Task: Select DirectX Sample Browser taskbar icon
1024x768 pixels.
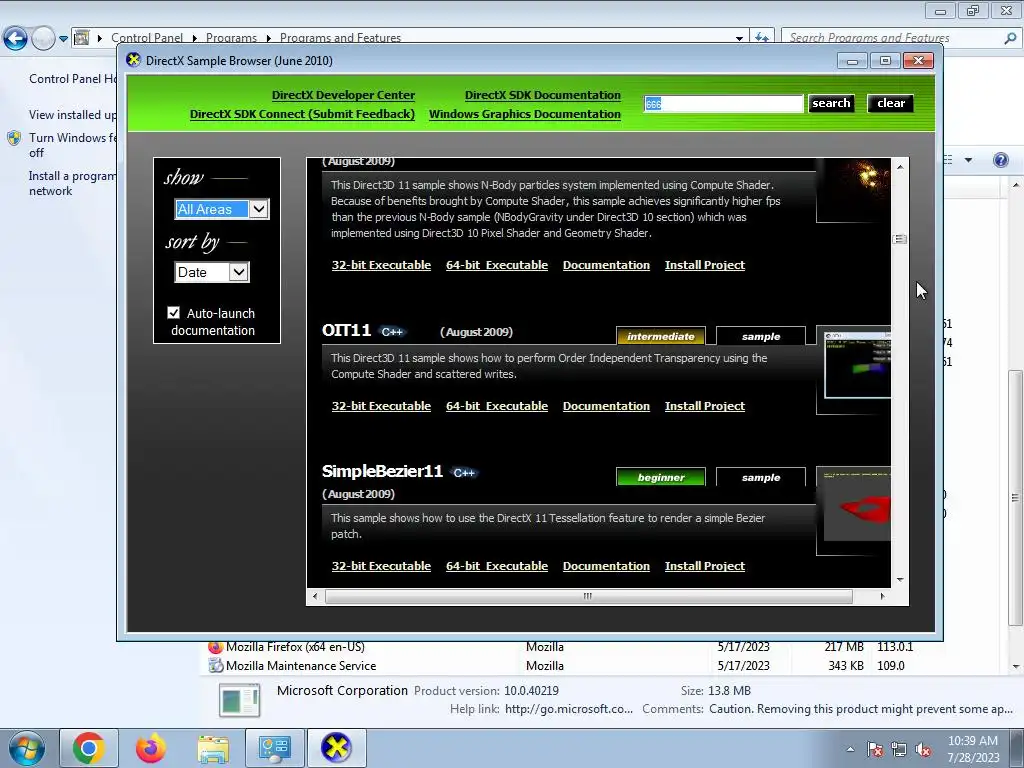Action: click(x=336, y=748)
